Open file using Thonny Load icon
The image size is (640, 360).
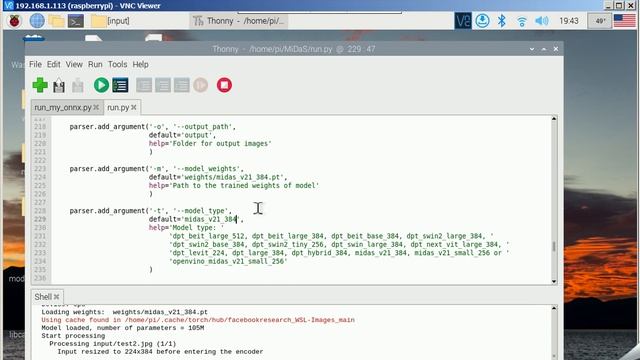(x=59, y=85)
